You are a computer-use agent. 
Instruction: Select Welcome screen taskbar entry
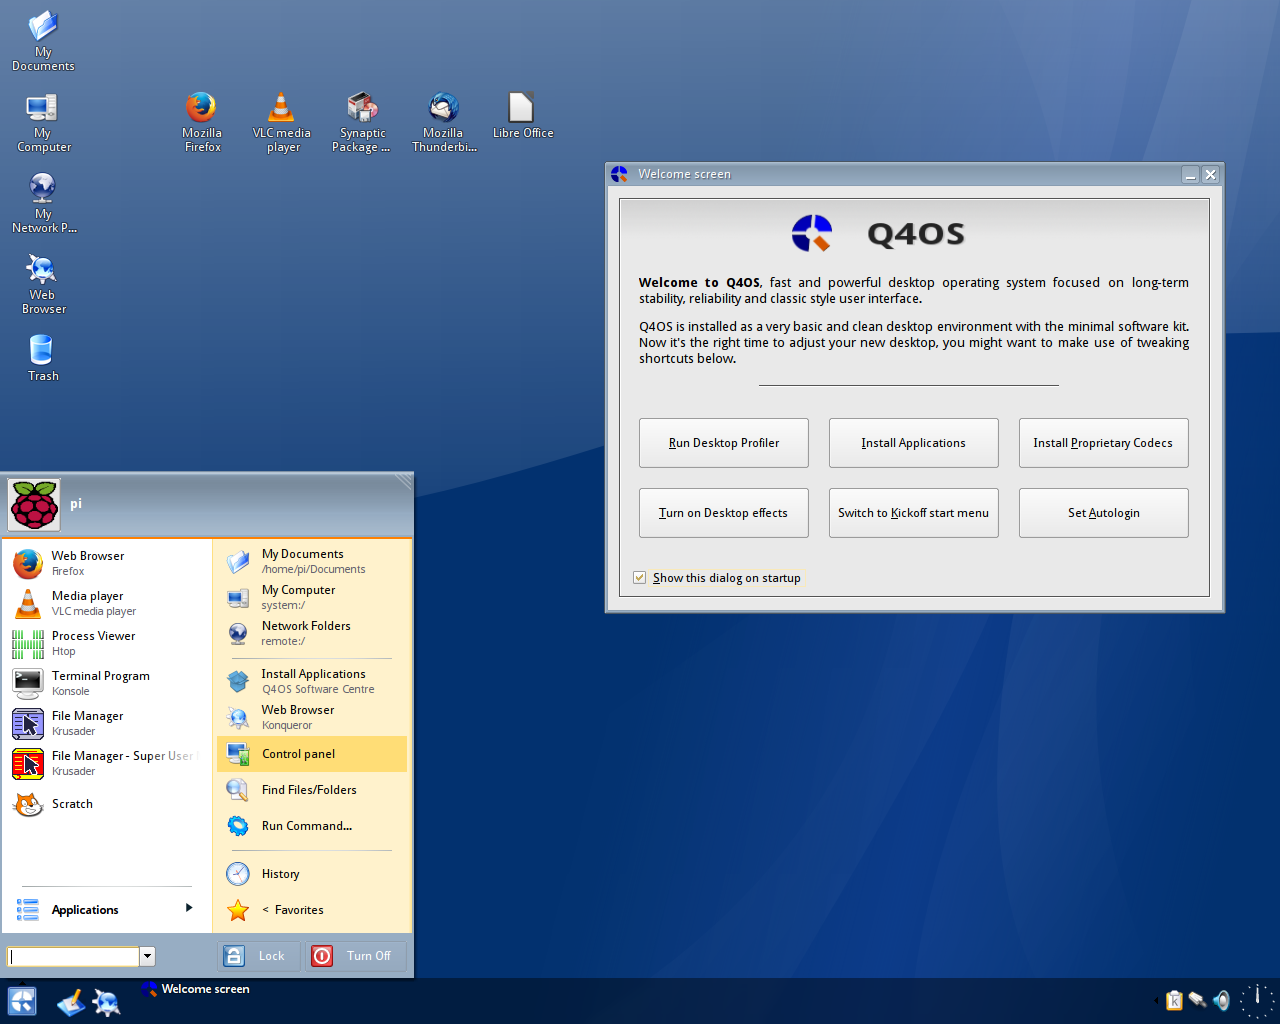pos(197,989)
